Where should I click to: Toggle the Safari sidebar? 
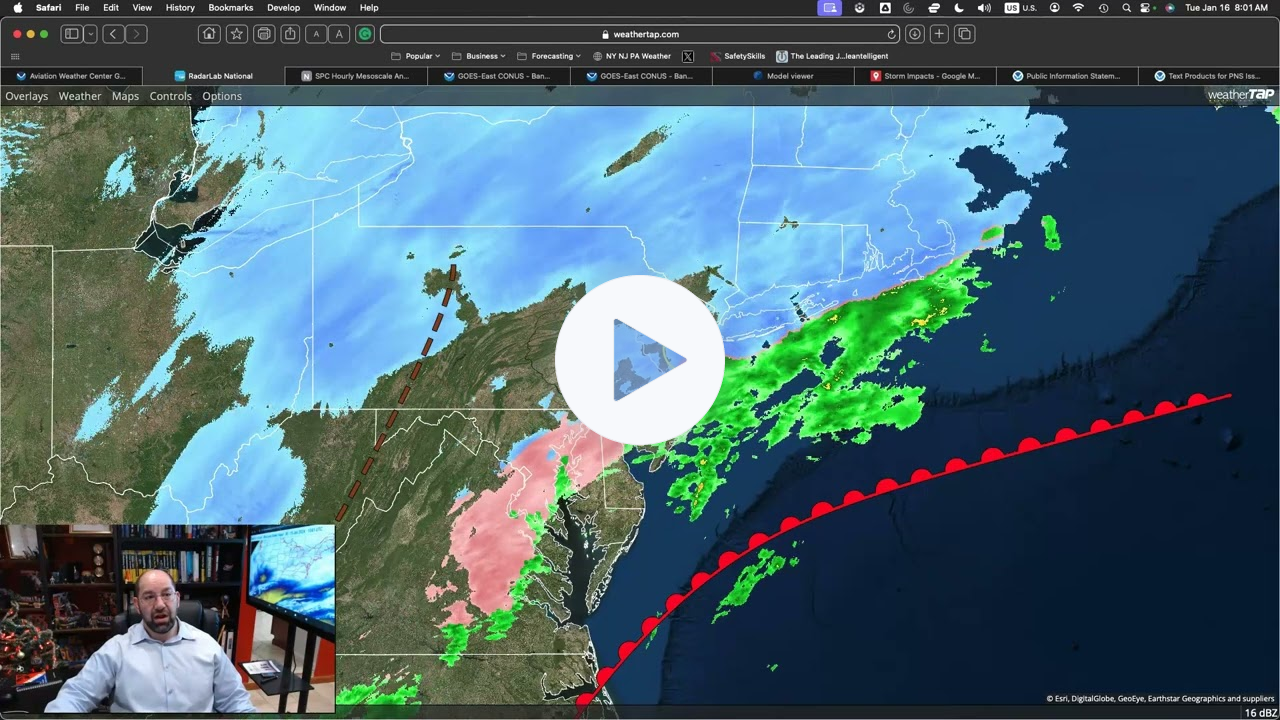[70, 33]
